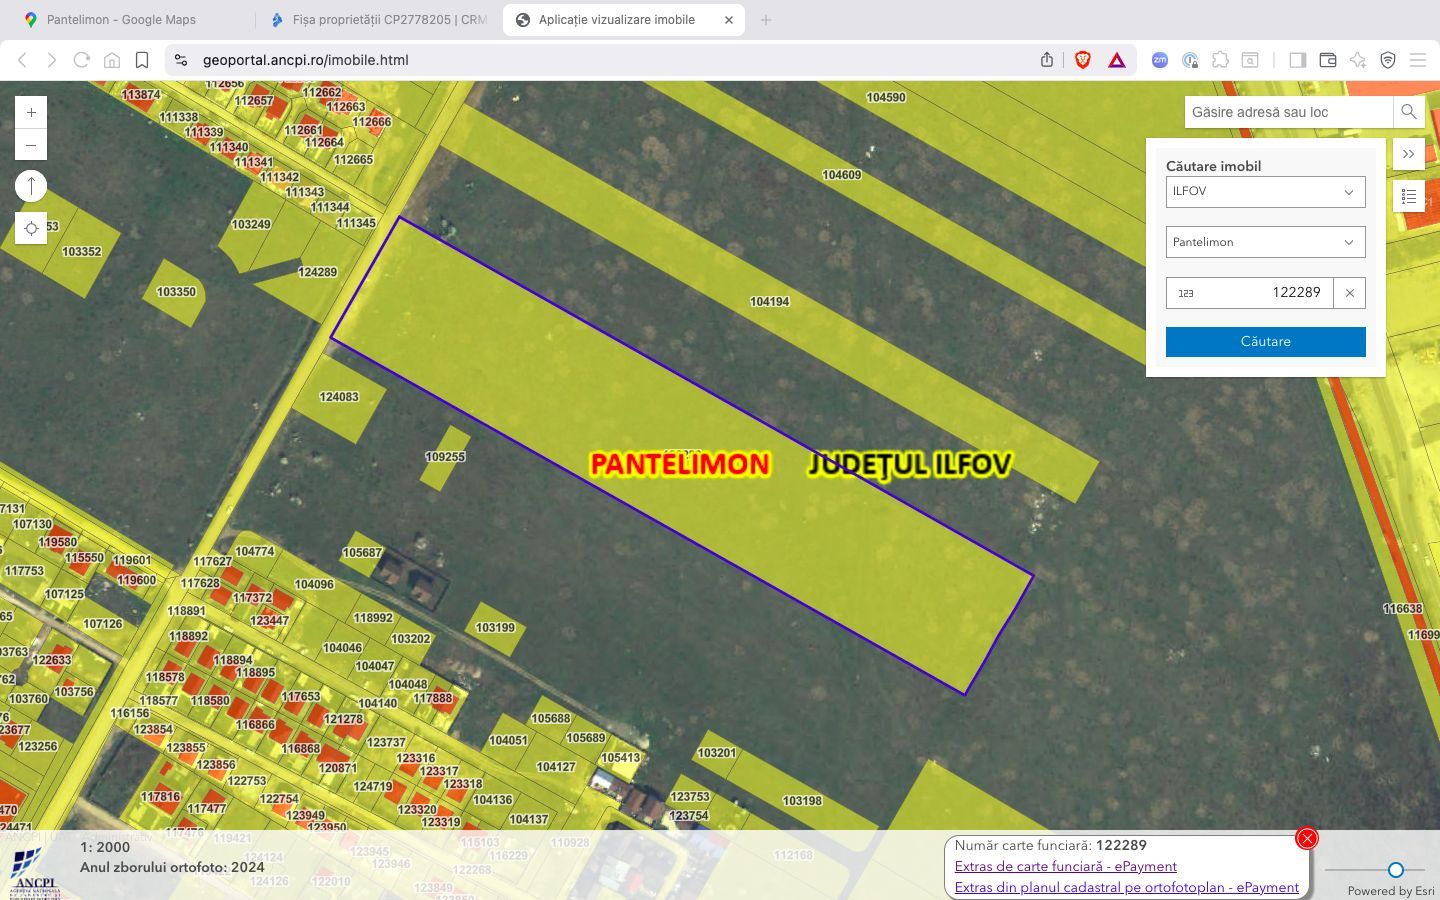This screenshot has height=900, width=1440.
Task: Open Extras de carte funciară ePayment link
Action: [x=1065, y=866]
